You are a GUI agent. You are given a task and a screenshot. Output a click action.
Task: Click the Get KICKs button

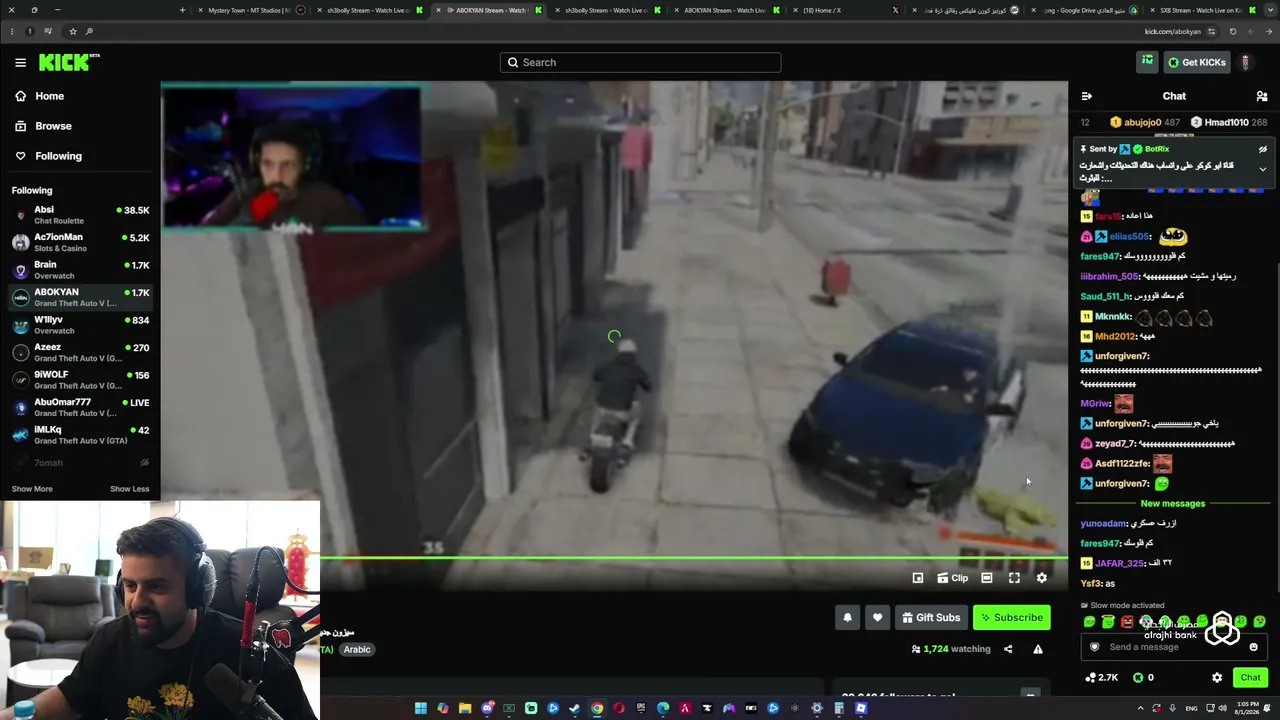tap(1196, 62)
